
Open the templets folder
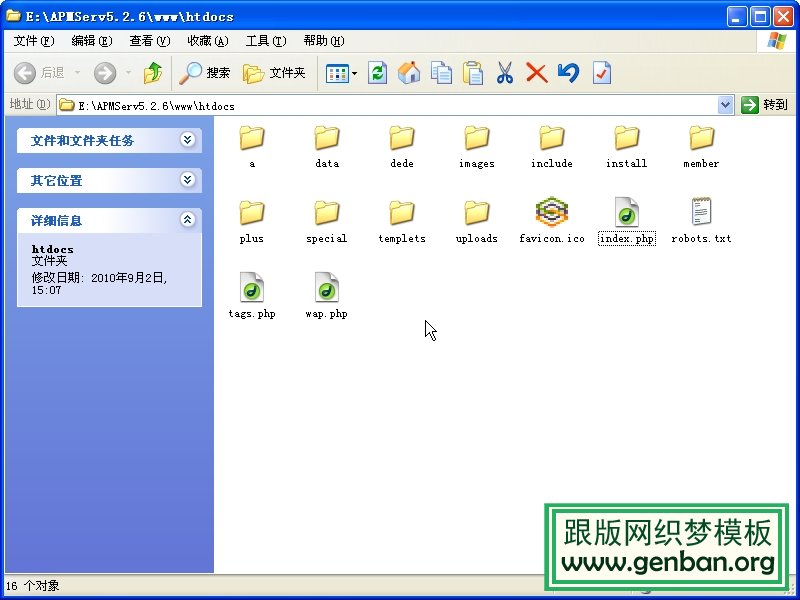[x=401, y=212]
